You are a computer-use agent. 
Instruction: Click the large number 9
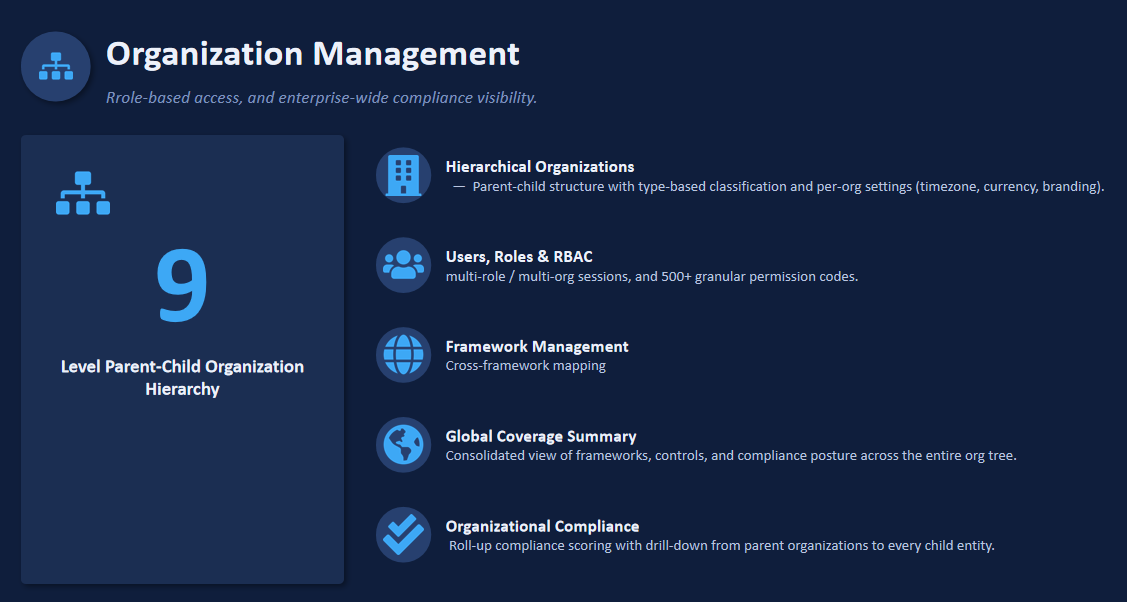tap(182, 285)
